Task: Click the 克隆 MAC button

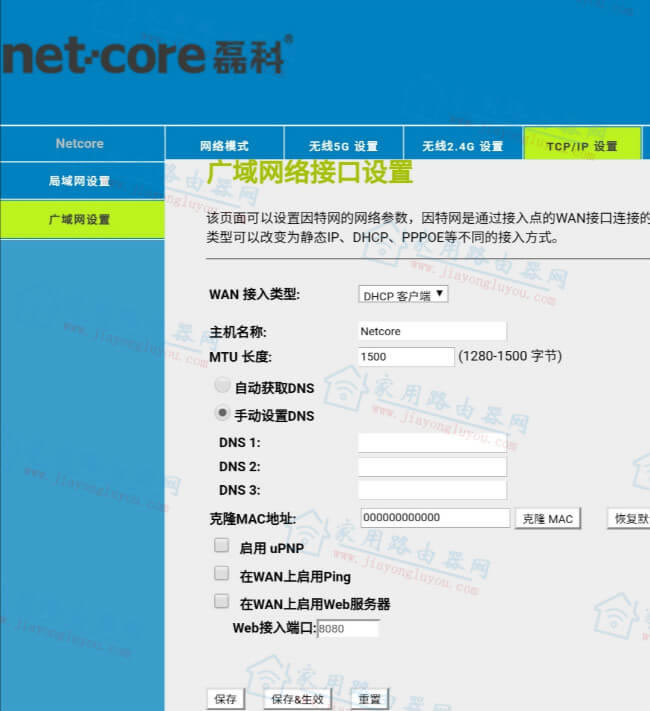Action: click(548, 519)
